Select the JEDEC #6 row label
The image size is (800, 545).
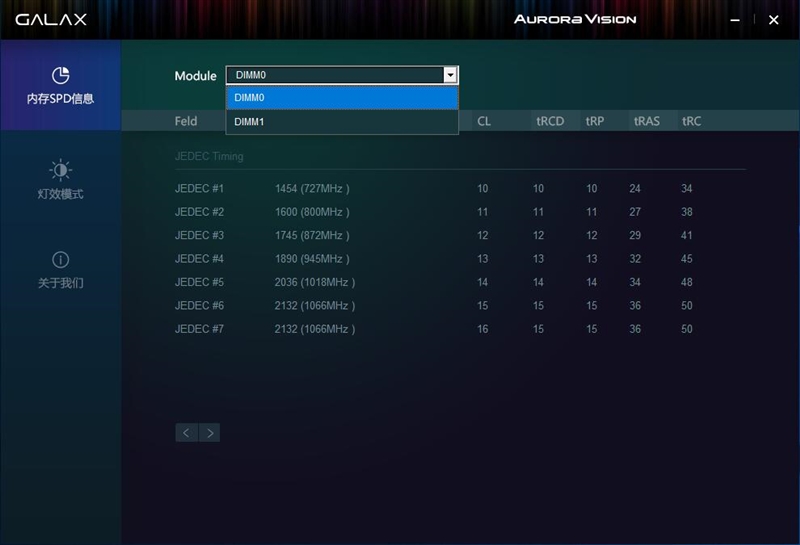point(199,306)
